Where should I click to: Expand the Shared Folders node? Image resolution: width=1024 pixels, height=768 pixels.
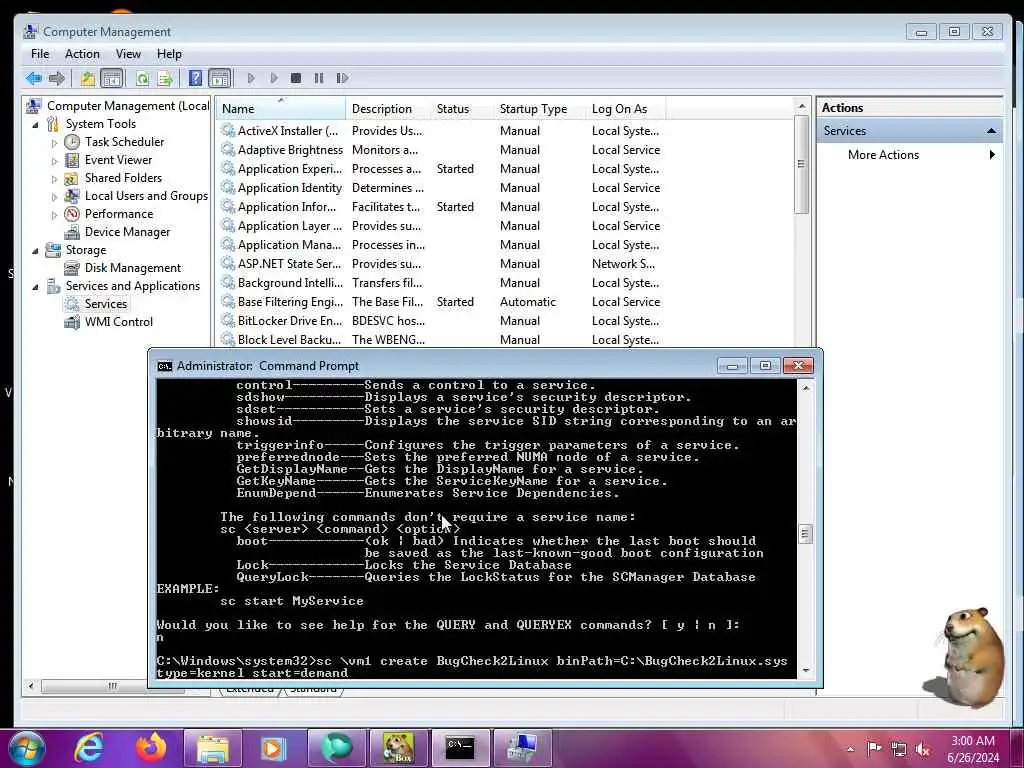tap(54, 178)
